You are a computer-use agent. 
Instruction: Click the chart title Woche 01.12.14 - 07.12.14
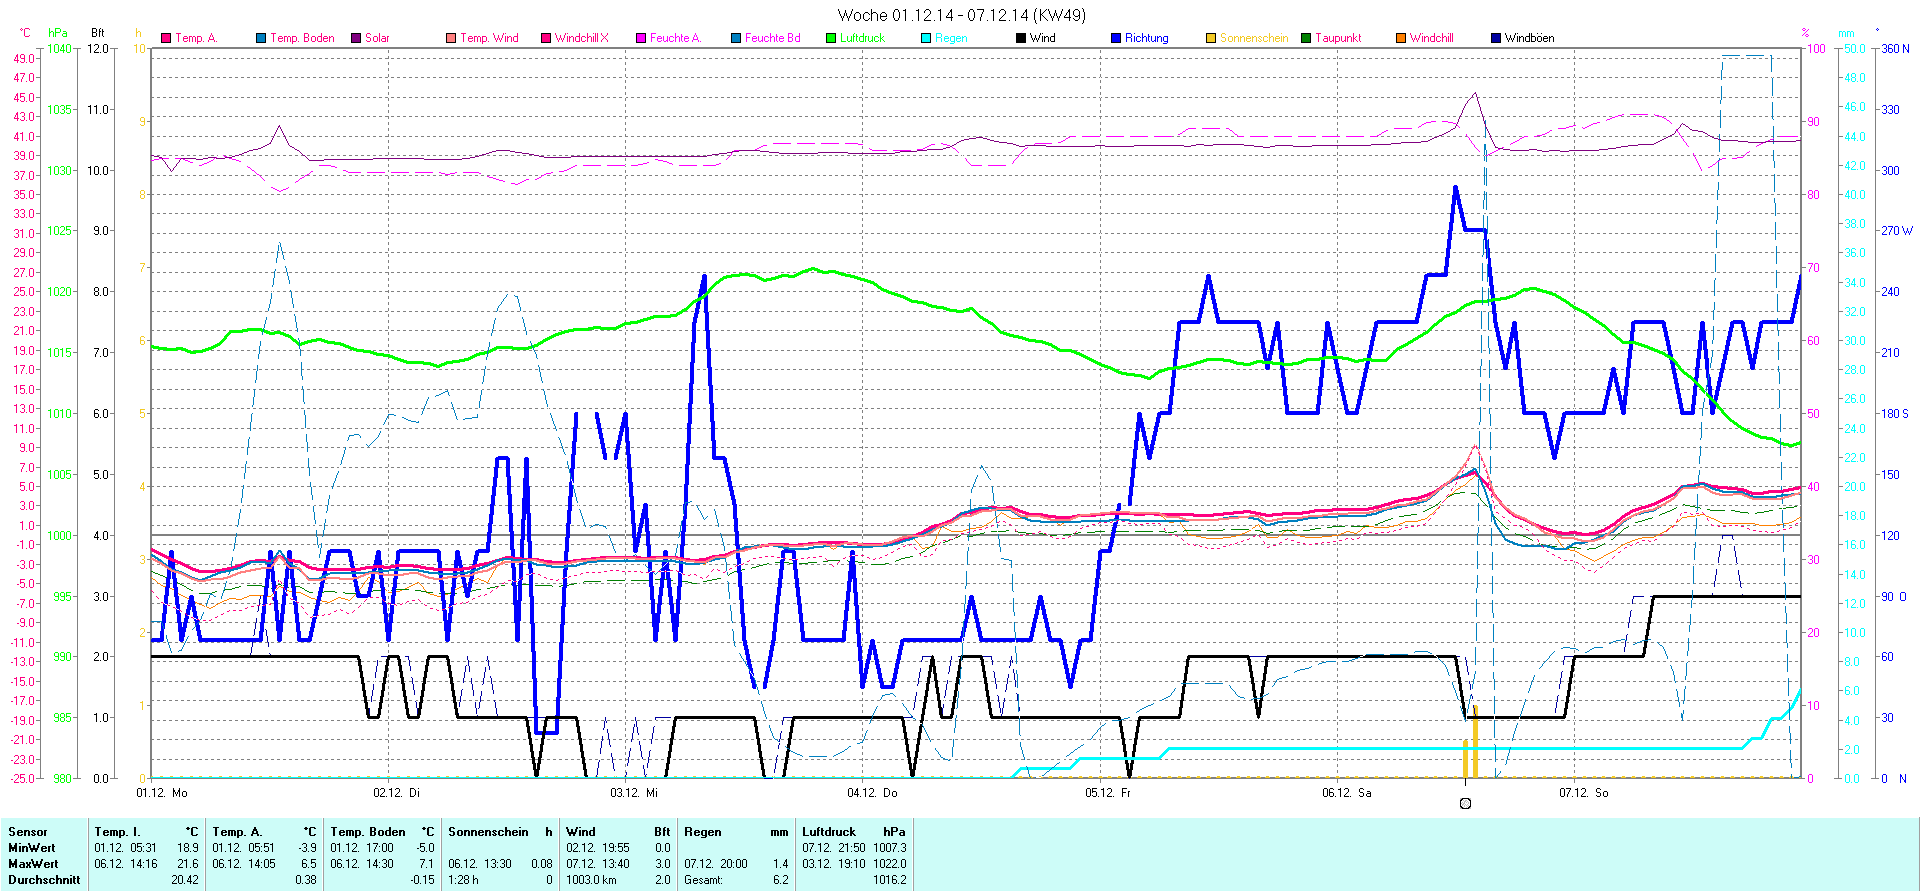pos(961,15)
